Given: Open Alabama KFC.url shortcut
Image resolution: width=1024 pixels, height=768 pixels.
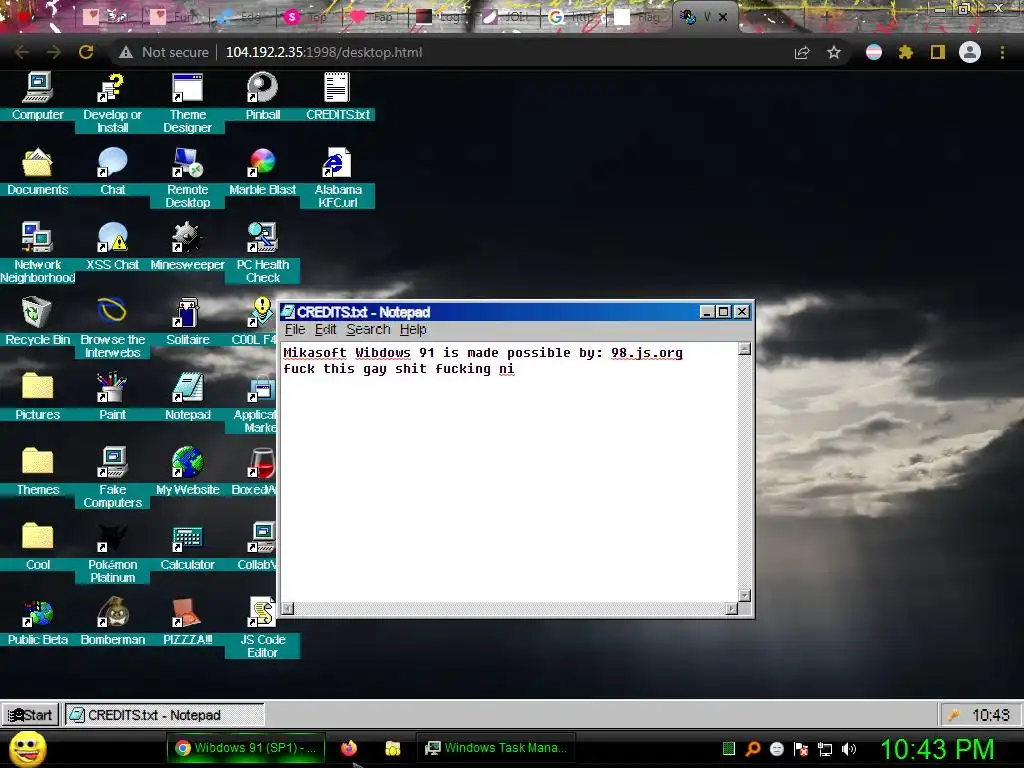Looking at the screenshot, I should click(x=338, y=178).
